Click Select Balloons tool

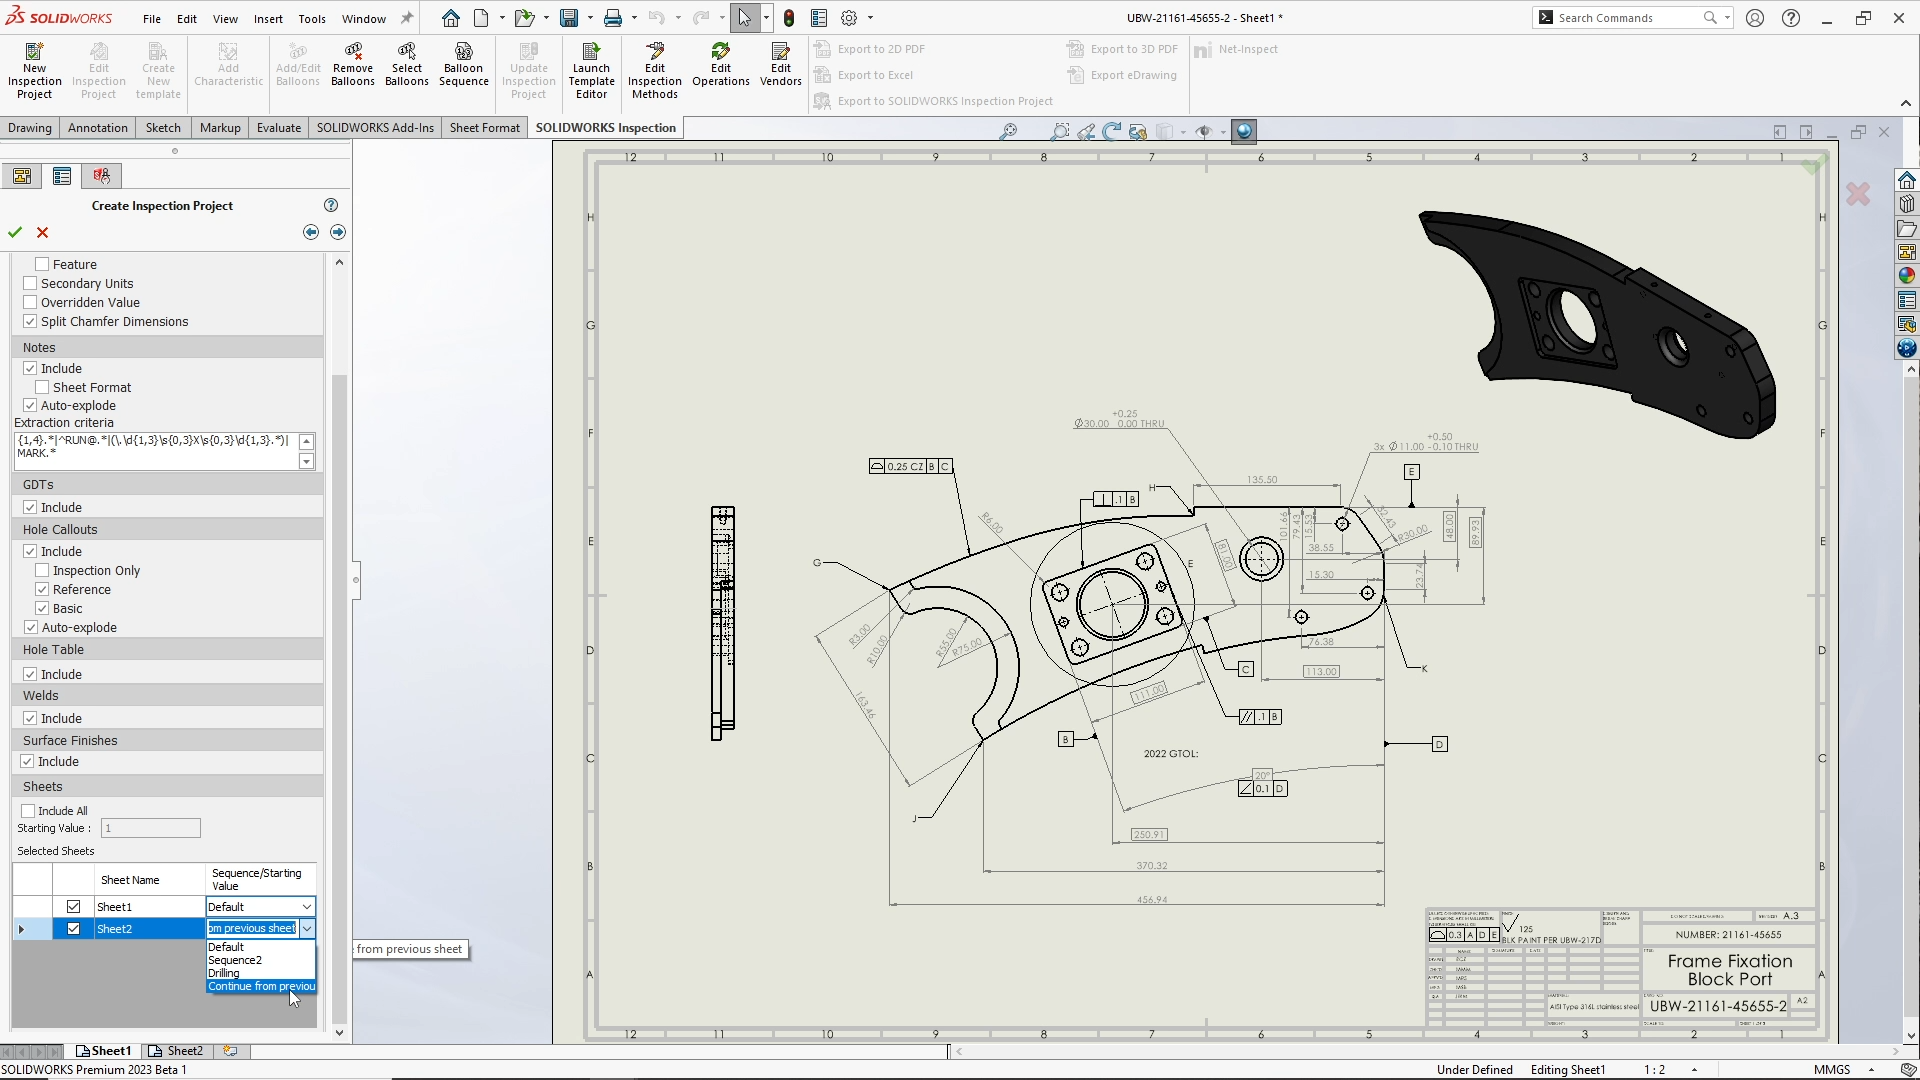(x=406, y=64)
